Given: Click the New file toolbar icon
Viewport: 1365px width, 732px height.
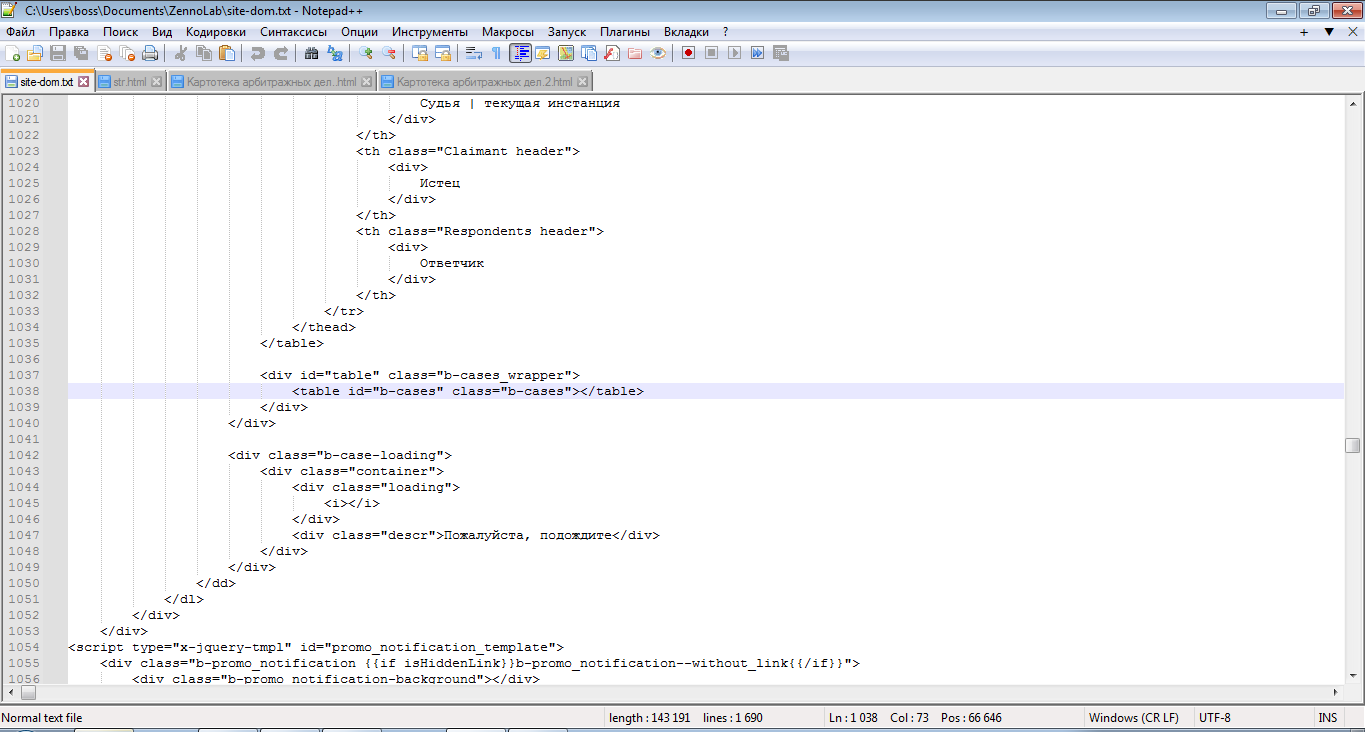Looking at the screenshot, I should click(13, 53).
